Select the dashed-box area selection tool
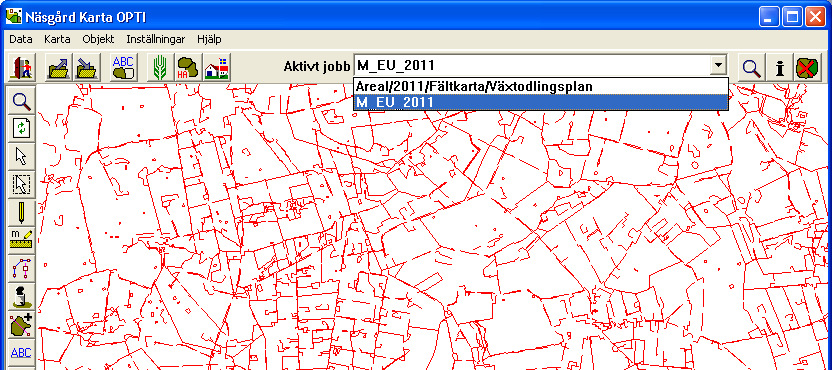The image size is (832, 370). pos(21,184)
